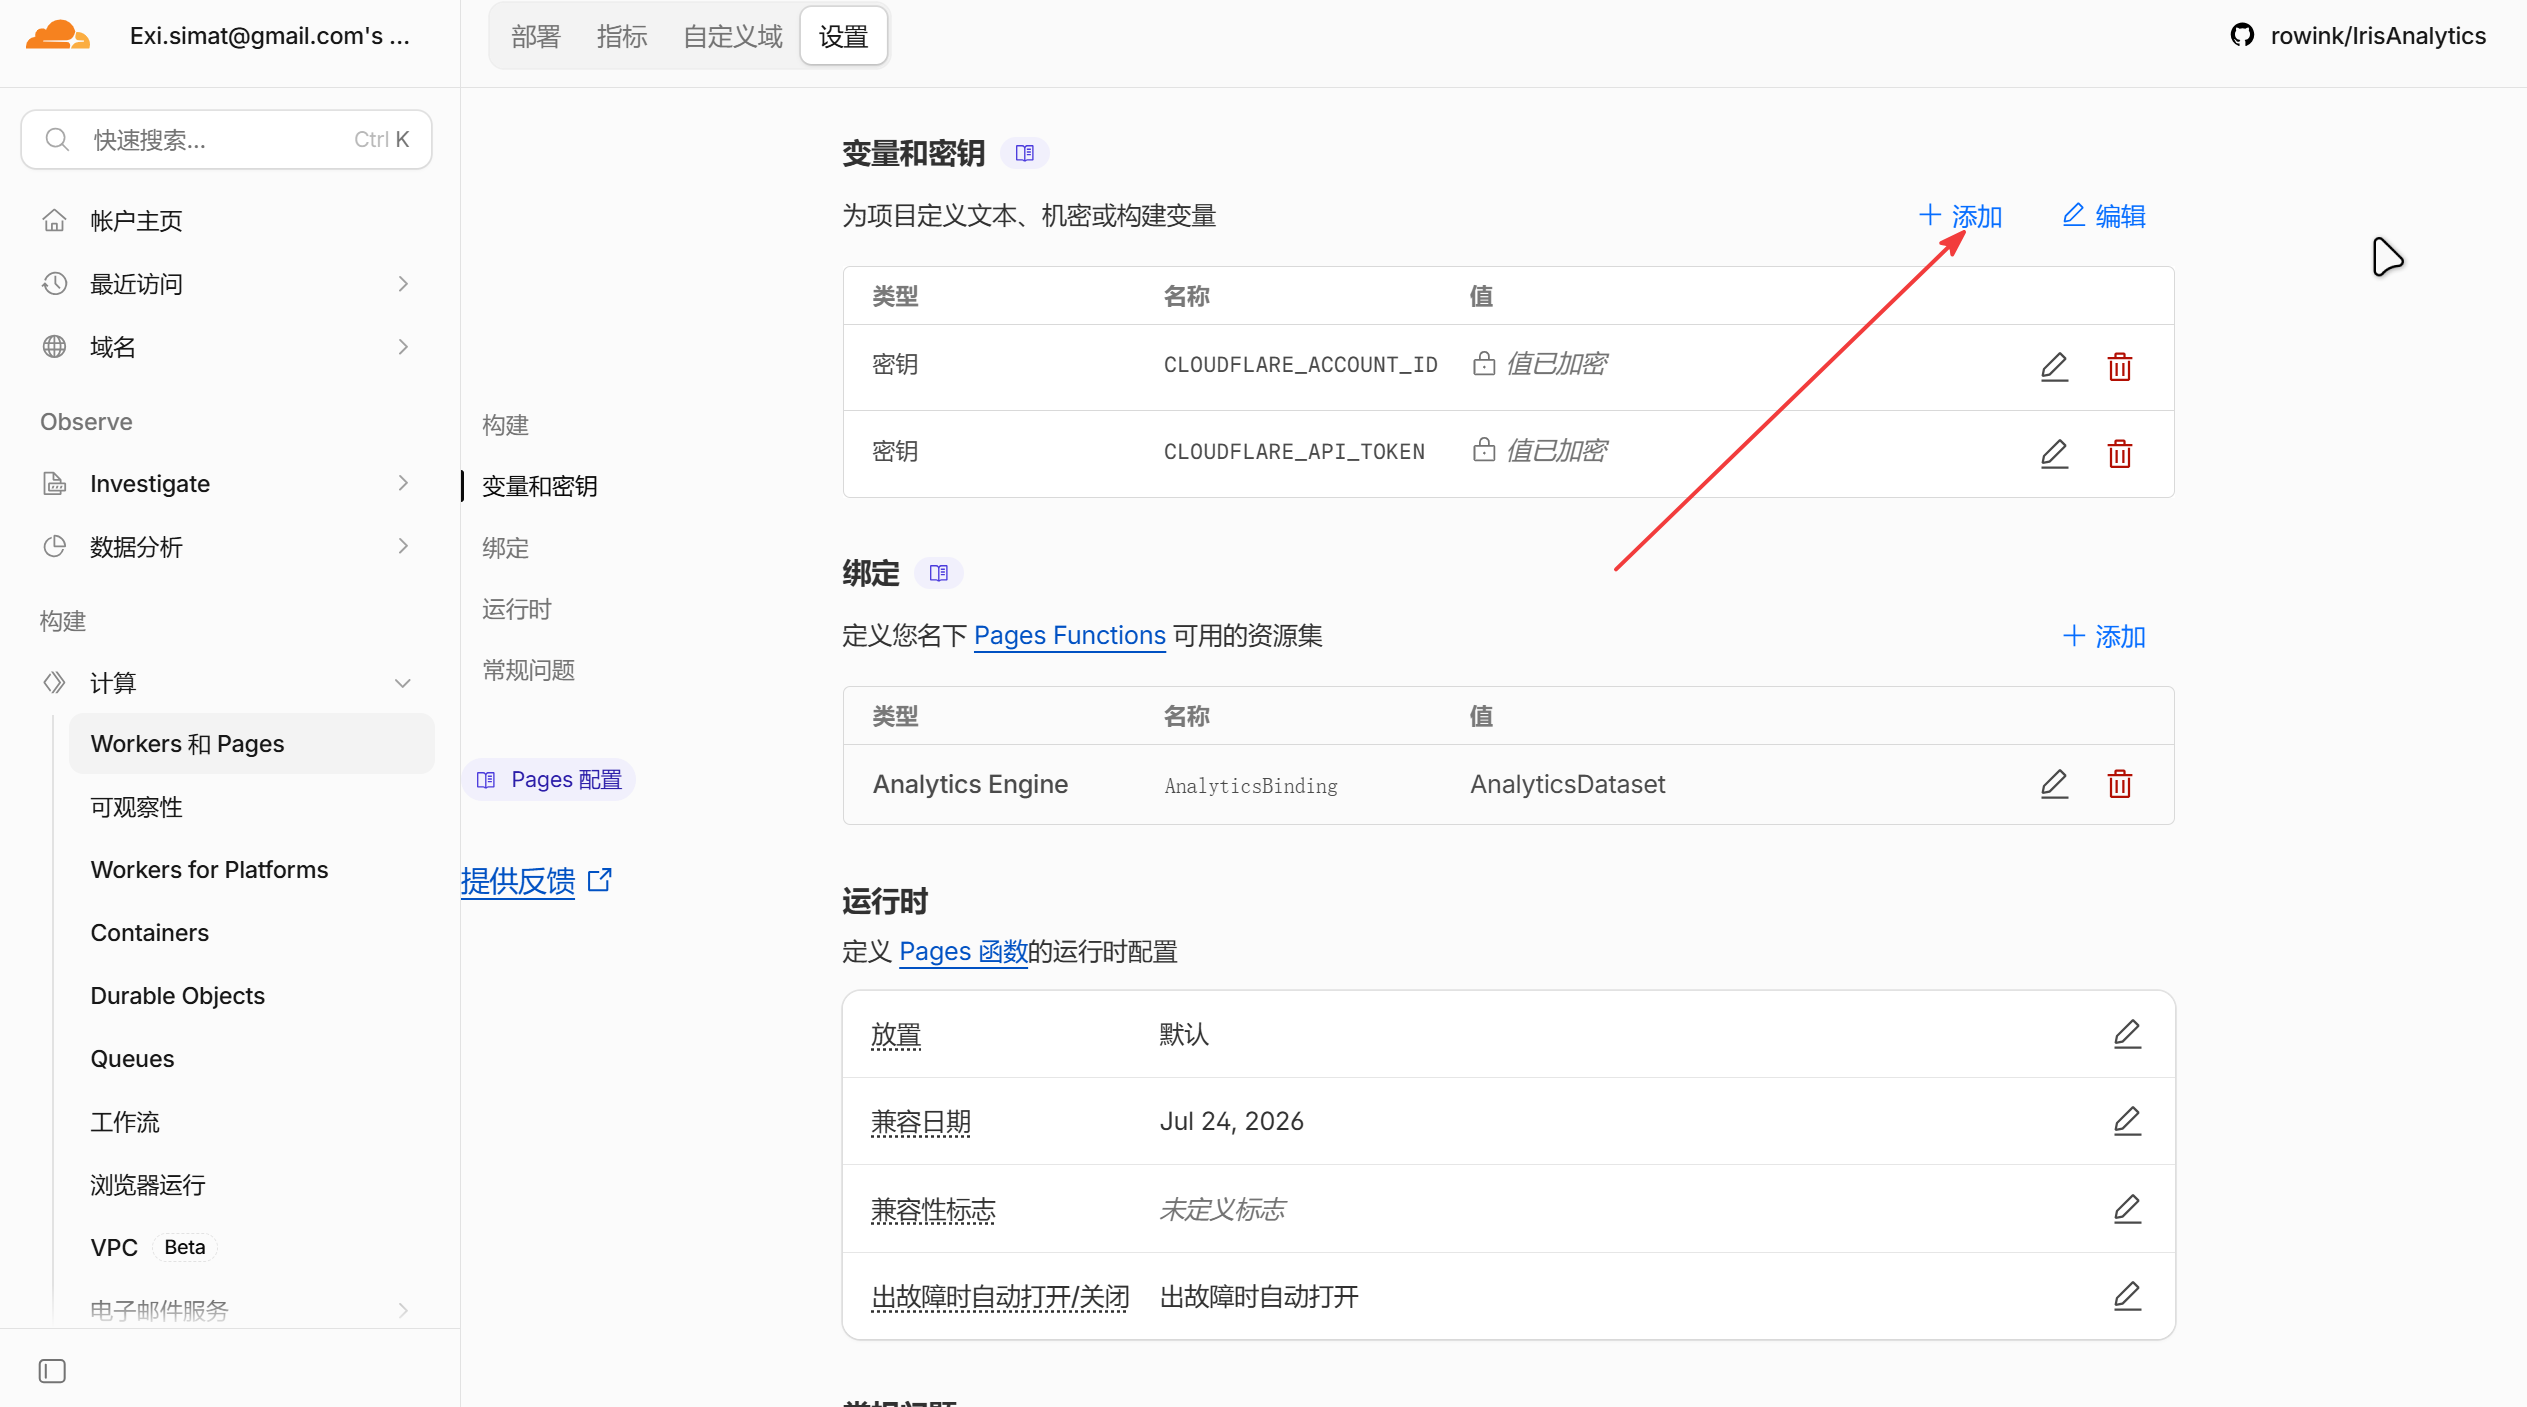The image size is (2527, 1407).
Task: Expand the 最近访问 chevron
Action: 403,284
